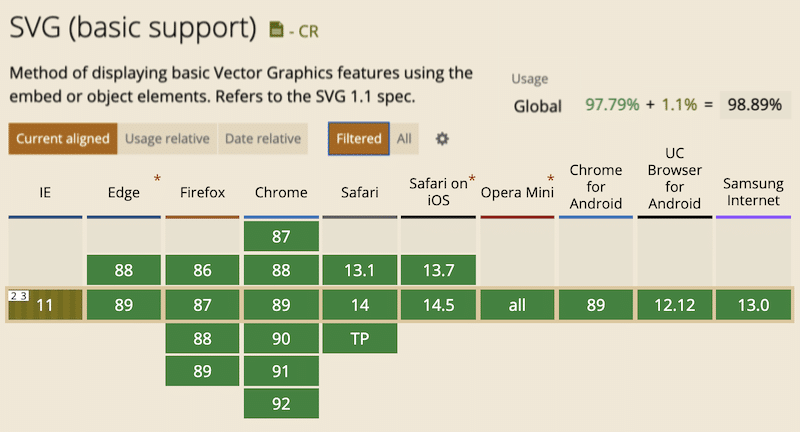The height and width of the screenshot is (432, 800).
Task: Click the asterisk beside Safari on iOS
Action: [x=472, y=179]
